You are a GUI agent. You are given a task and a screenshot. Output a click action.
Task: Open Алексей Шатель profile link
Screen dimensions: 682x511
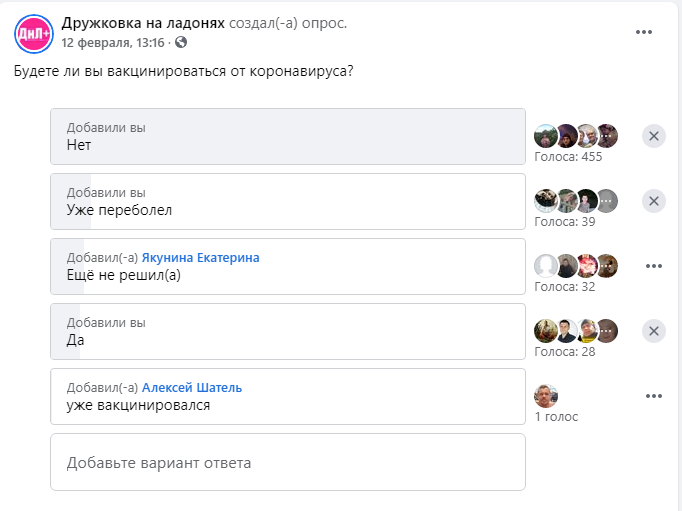point(192,387)
